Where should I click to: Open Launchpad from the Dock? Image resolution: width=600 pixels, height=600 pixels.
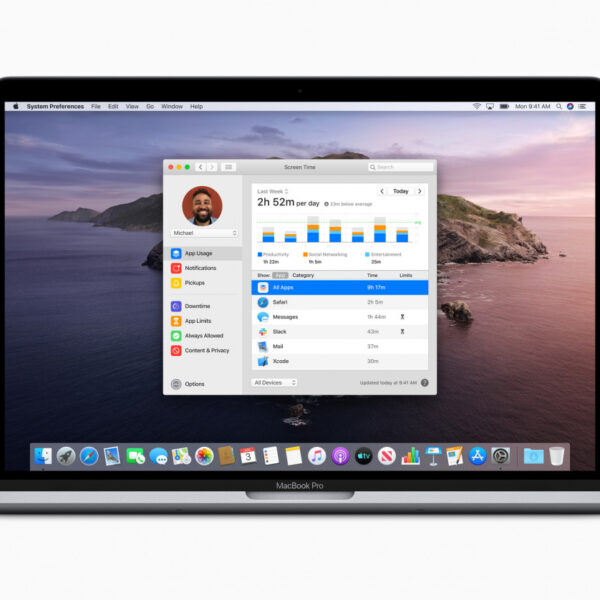pos(66,456)
